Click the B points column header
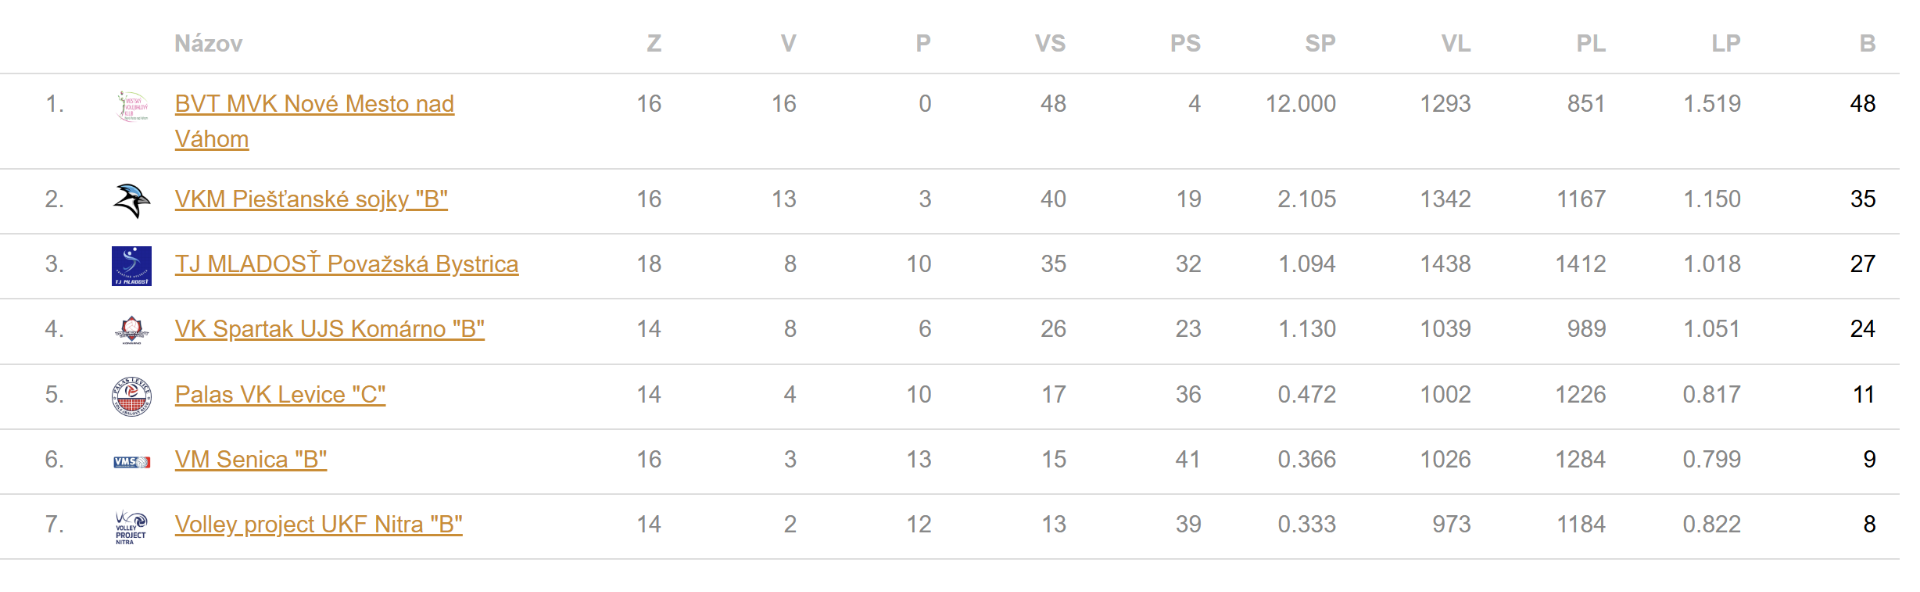The width and height of the screenshot is (1920, 592). [x=1867, y=44]
